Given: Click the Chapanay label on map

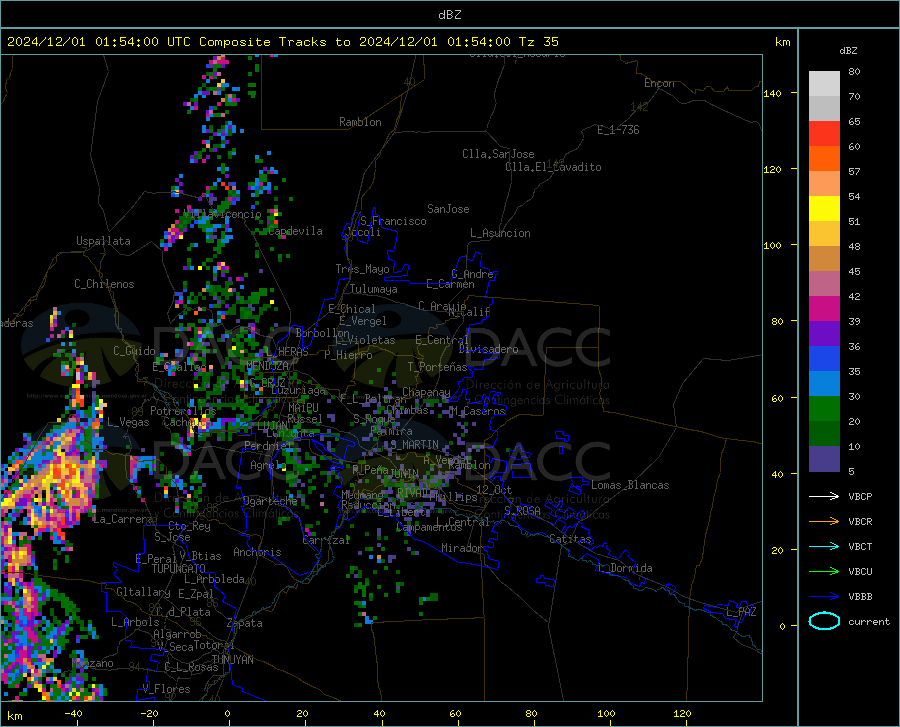Looking at the screenshot, I should pos(426,392).
